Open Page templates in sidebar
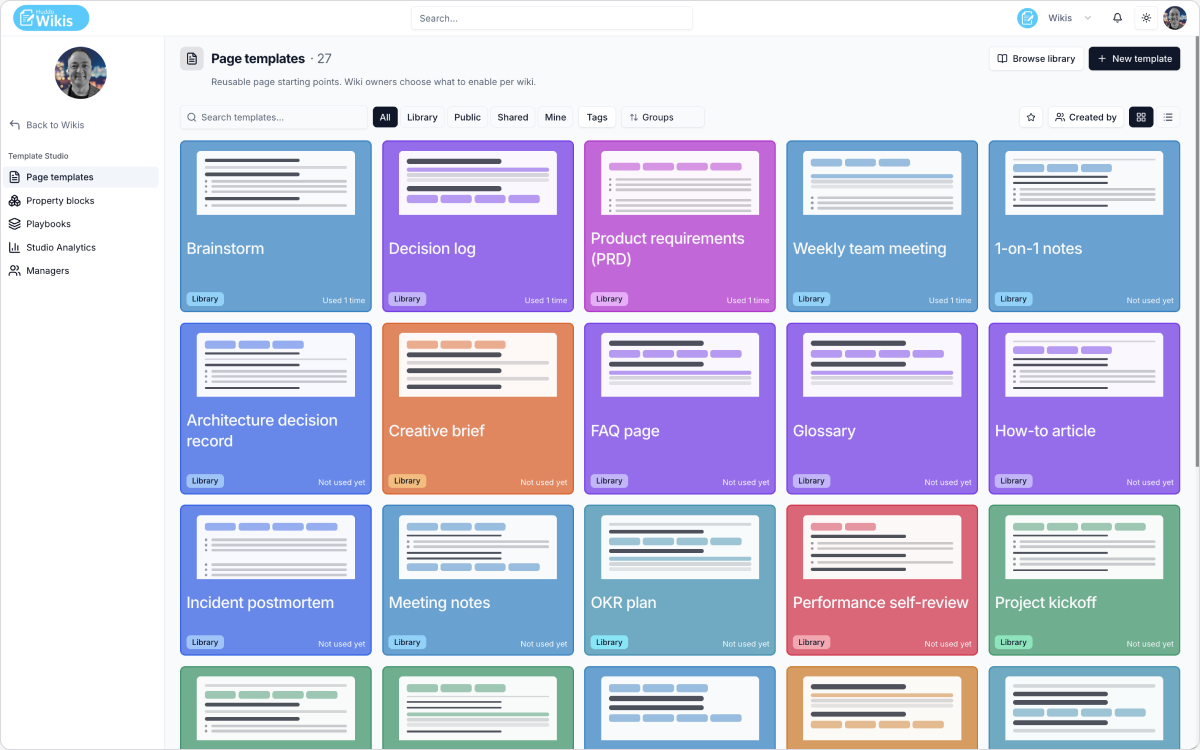Screen dimensions: 1200x750 coord(80,177)
